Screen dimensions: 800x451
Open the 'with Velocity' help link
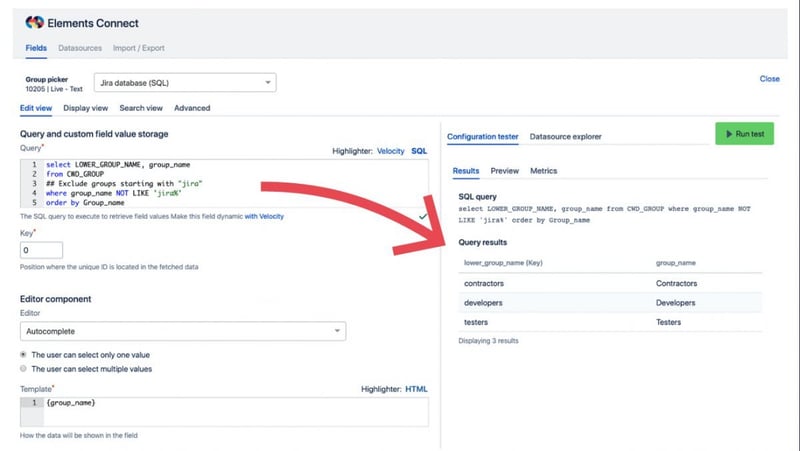pyautogui.click(x=264, y=216)
